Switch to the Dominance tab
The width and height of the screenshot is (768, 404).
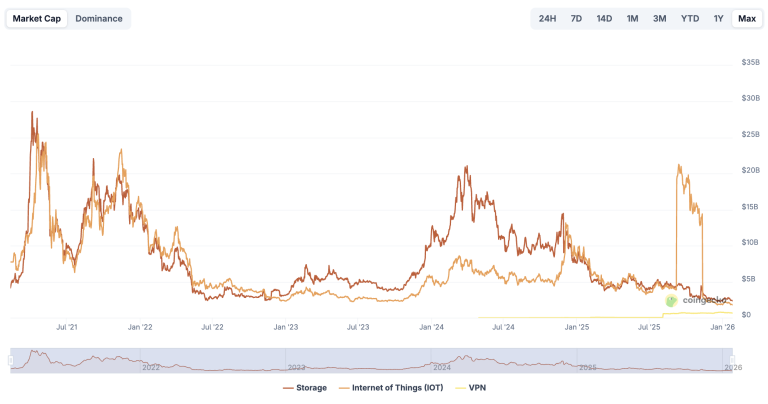pos(98,19)
